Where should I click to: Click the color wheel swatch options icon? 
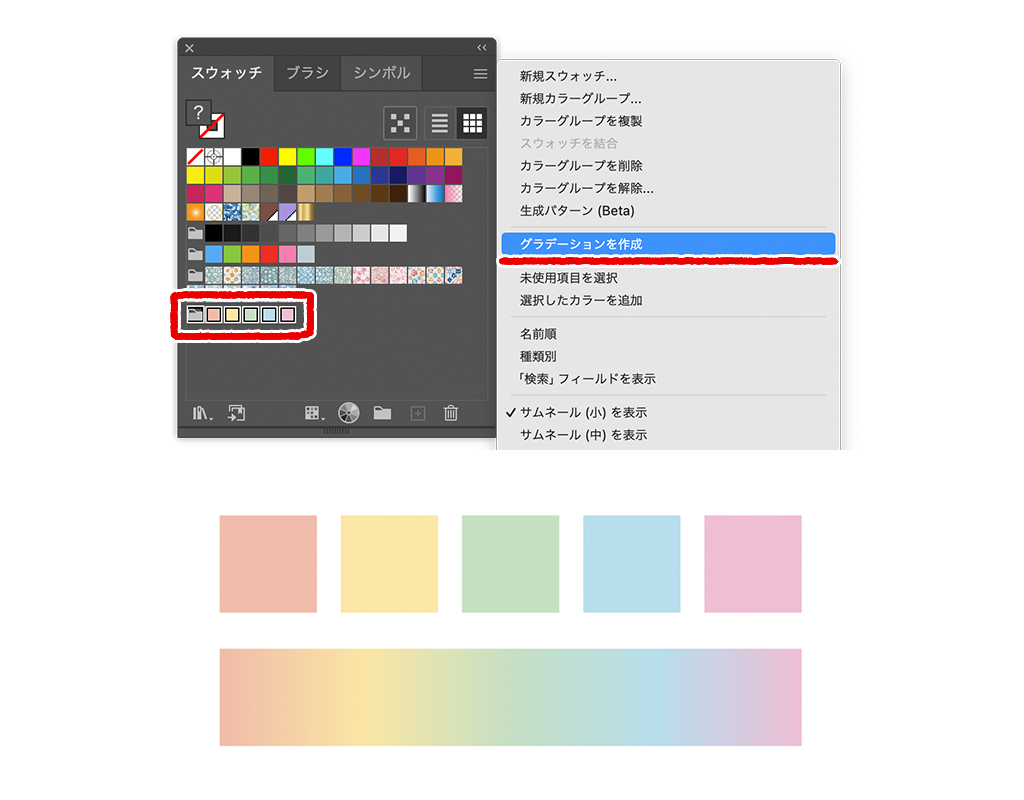(x=349, y=413)
